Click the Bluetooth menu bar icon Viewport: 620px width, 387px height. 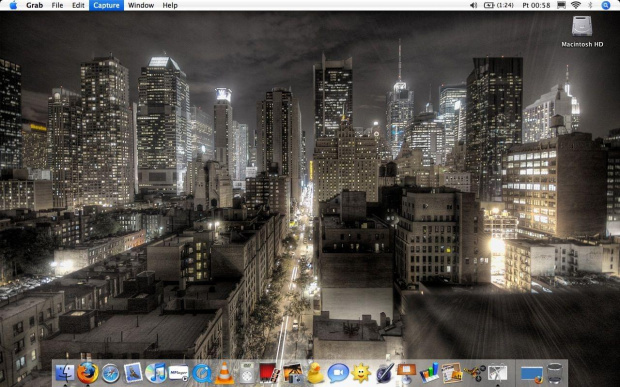(590, 5)
